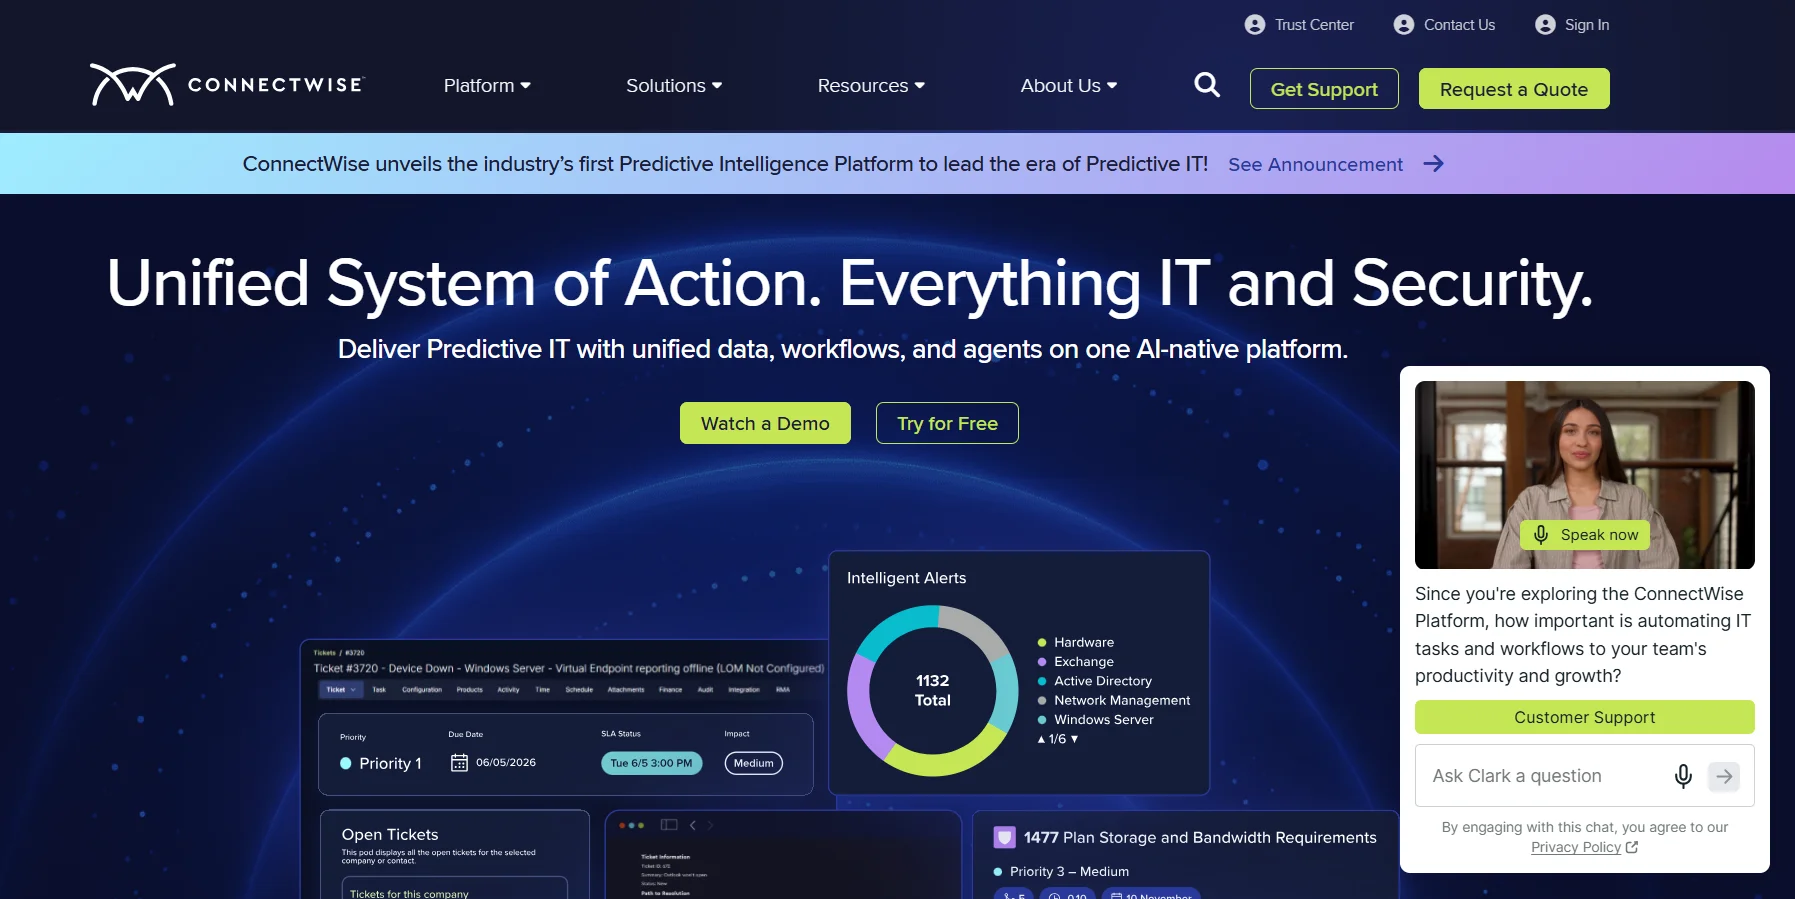Click the "Priority 1" value
1795x899 pixels.
point(390,763)
